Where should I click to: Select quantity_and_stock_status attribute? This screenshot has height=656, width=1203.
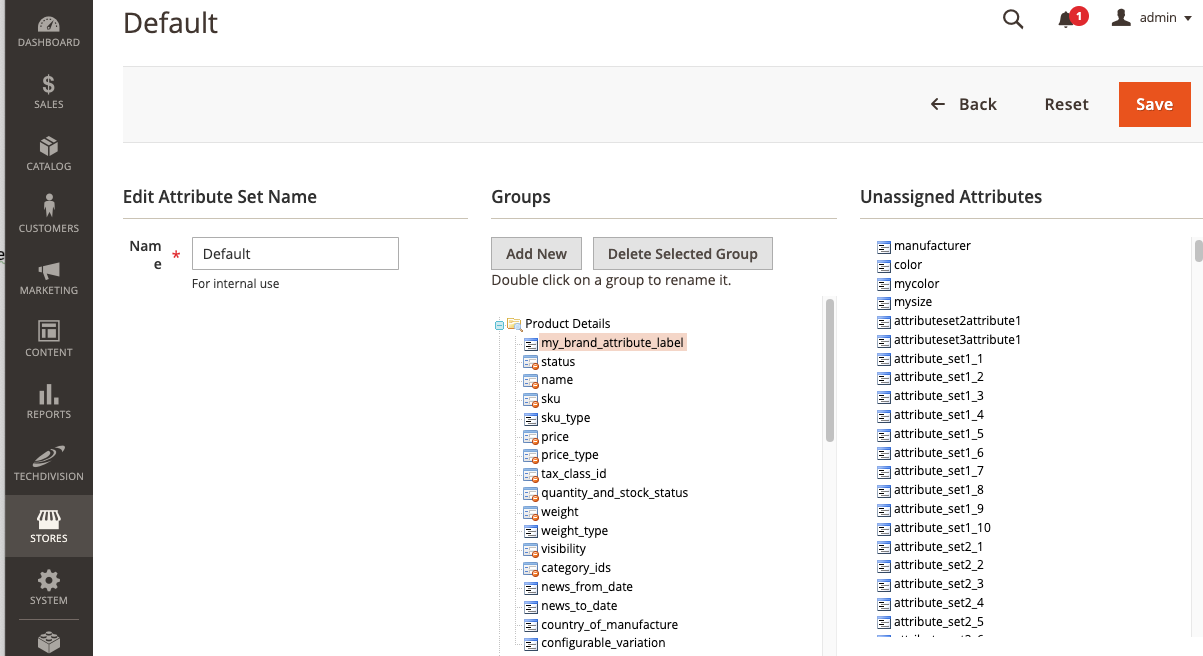tap(615, 493)
